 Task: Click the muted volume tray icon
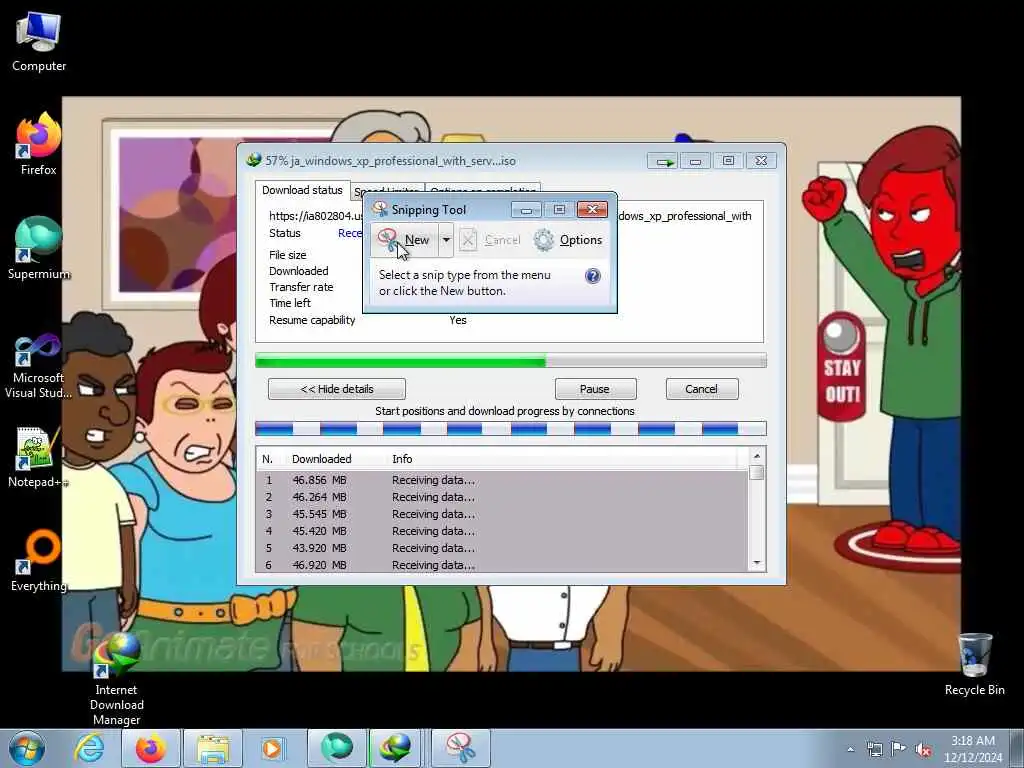923,749
